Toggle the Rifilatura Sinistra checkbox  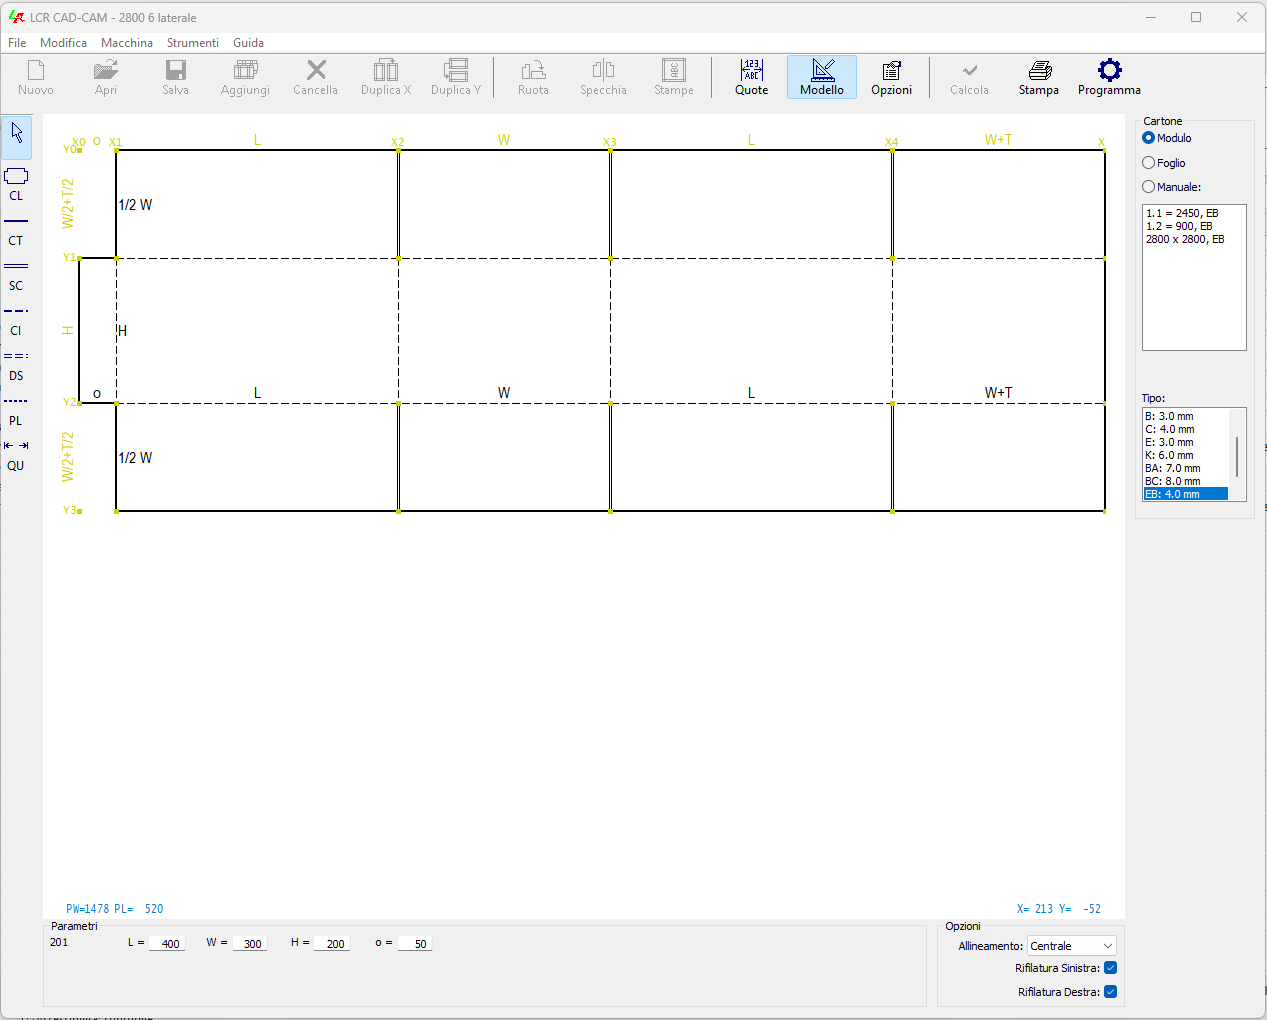[1111, 968]
